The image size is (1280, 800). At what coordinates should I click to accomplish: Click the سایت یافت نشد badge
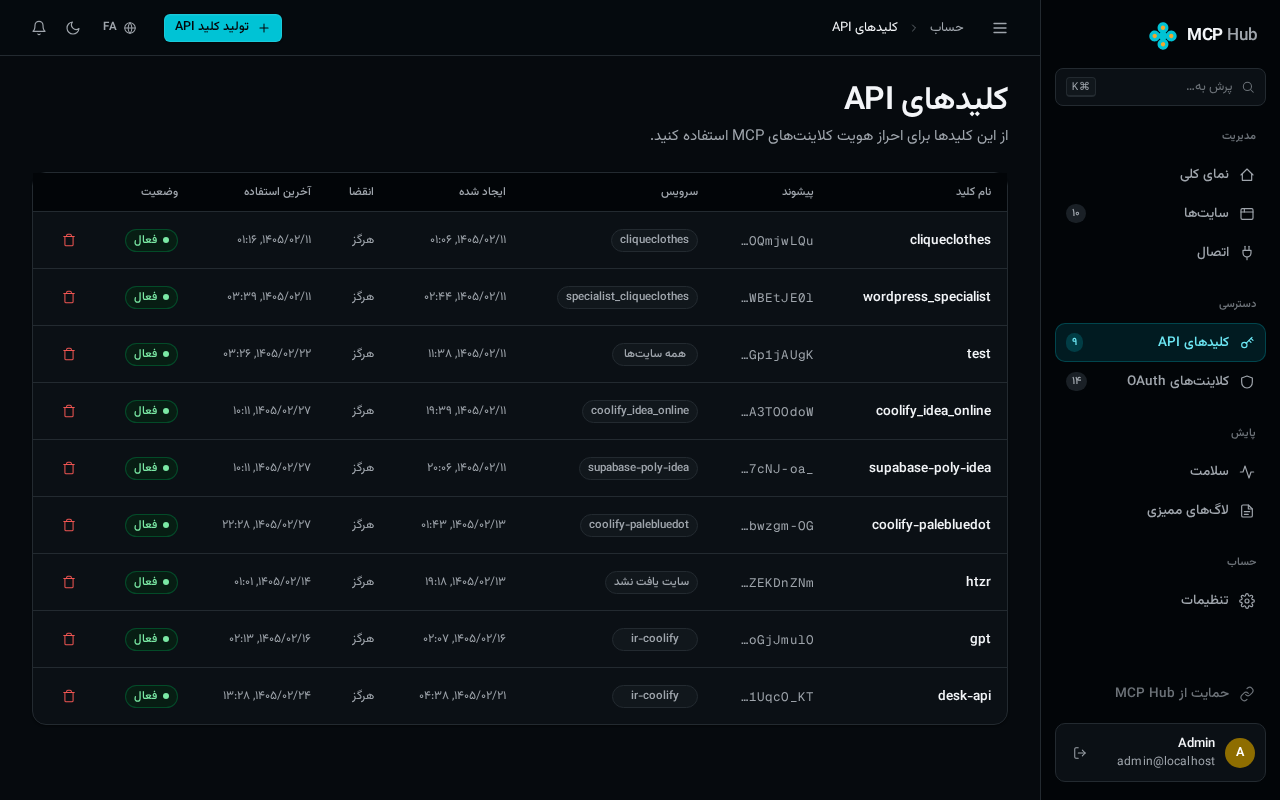[651, 582]
